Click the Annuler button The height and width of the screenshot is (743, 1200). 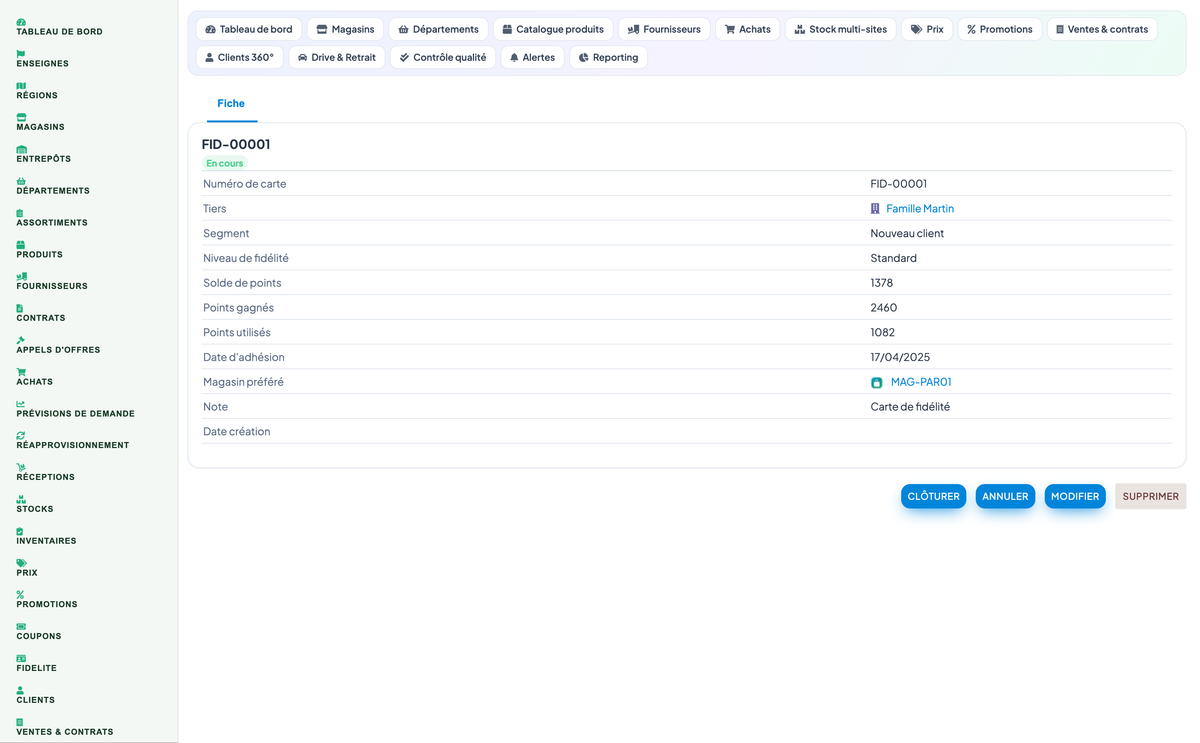pyautogui.click(x=1005, y=496)
